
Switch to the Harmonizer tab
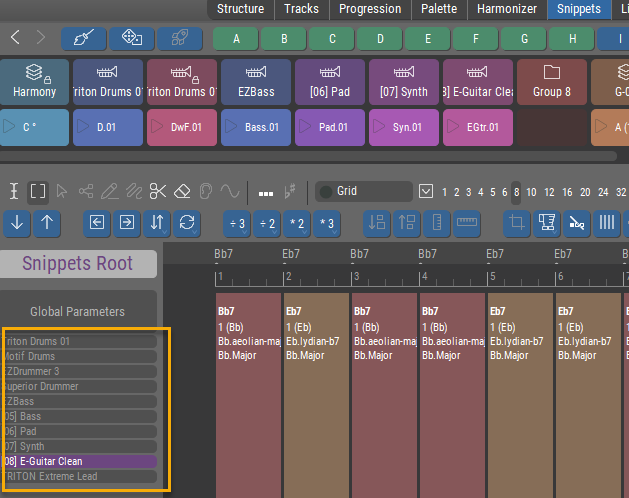click(505, 9)
